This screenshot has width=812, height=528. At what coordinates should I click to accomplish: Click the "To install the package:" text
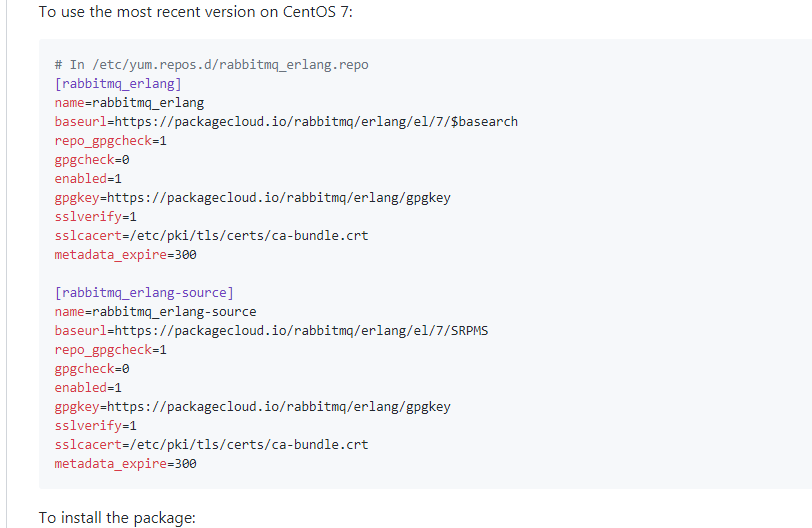coord(118,518)
